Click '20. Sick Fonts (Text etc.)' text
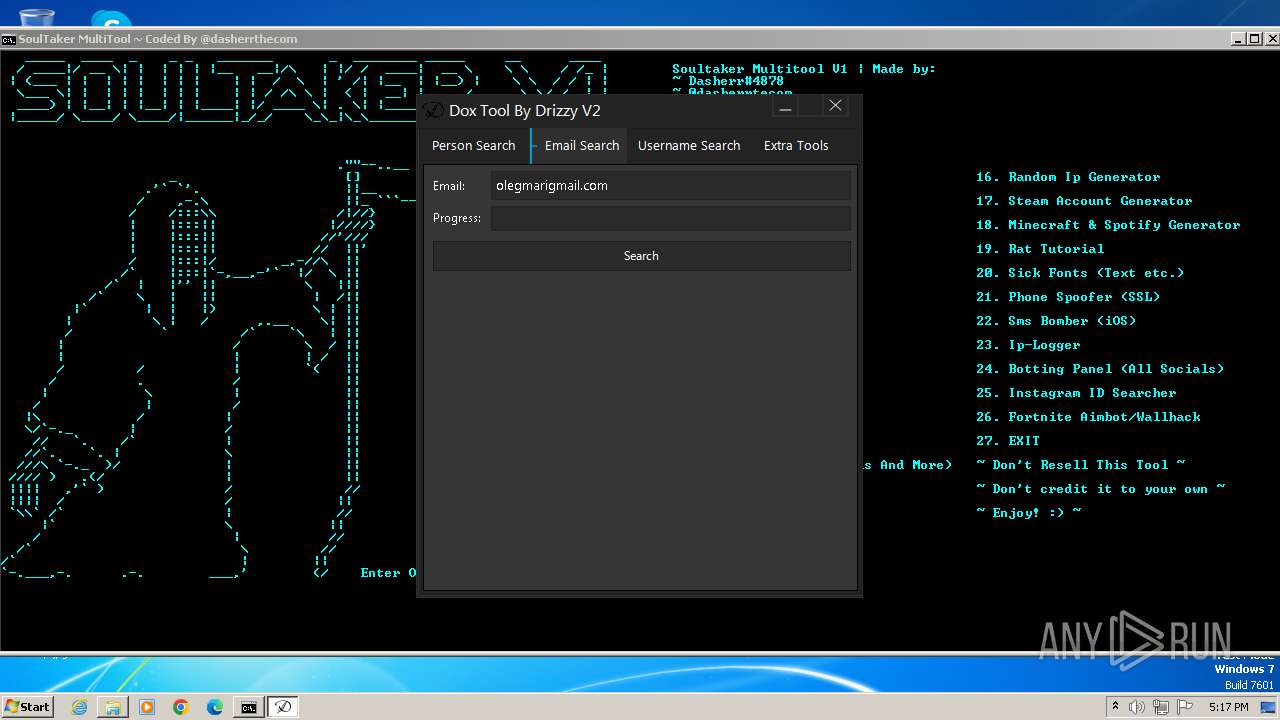Image resolution: width=1280 pixels, height=720 pixels. [x=1080, y=273]
